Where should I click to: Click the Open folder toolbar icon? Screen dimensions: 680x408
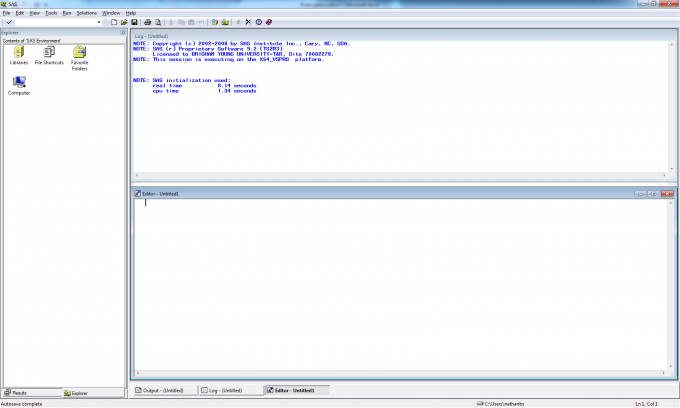[x=124, y=21]
